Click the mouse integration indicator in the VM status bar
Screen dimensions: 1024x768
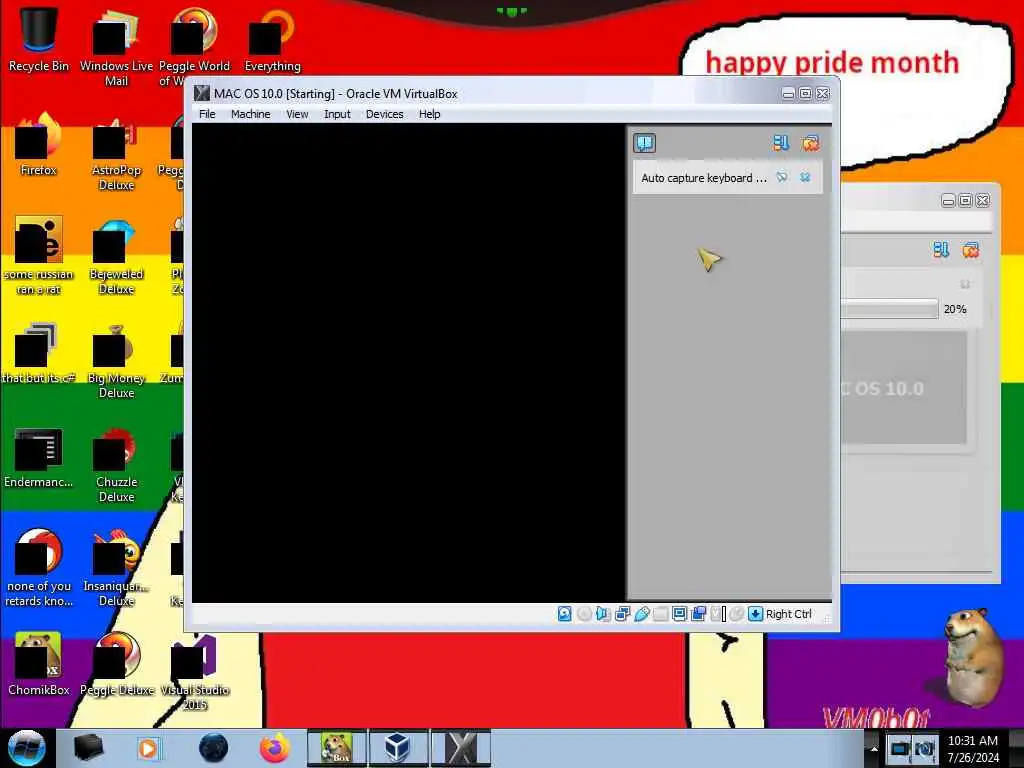pyautogui.click(x=737, y=614)
